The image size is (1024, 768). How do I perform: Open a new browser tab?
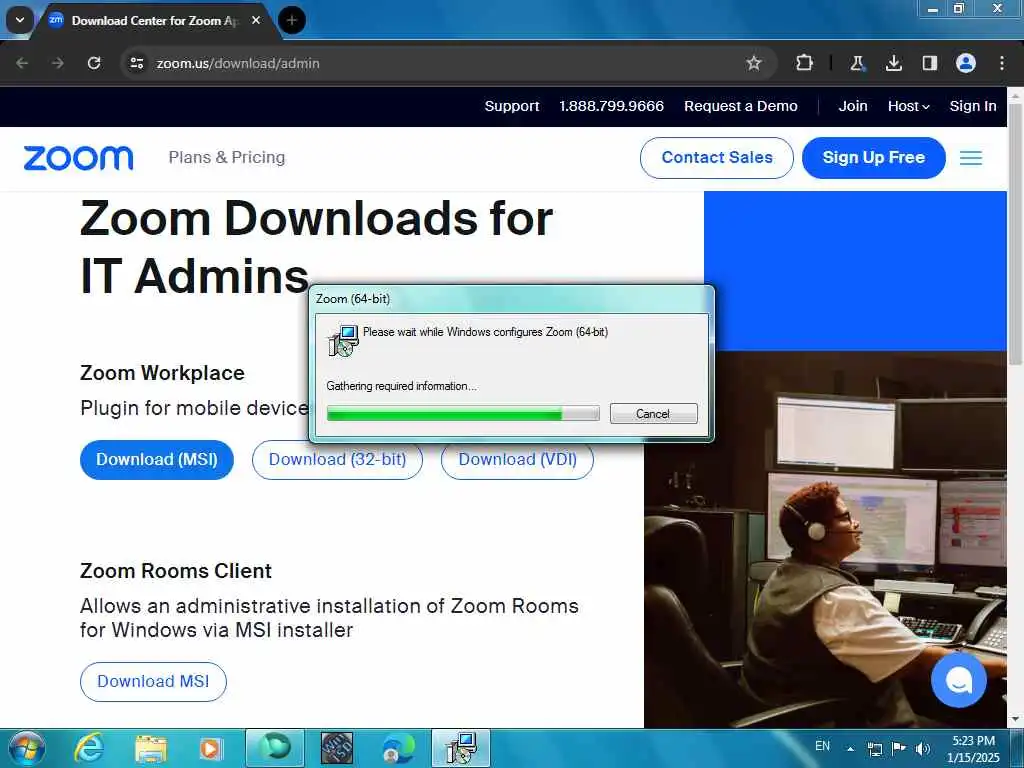(292, 20)
